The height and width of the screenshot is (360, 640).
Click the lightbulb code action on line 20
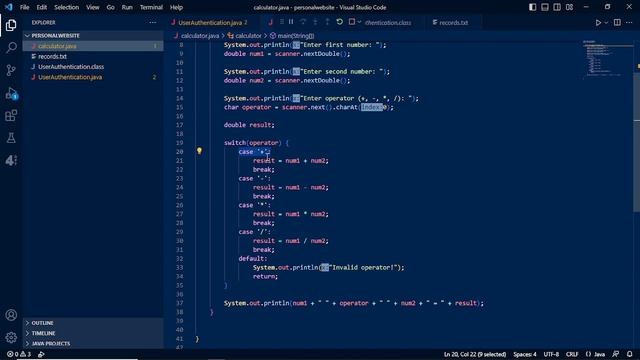tap(199, 151)
